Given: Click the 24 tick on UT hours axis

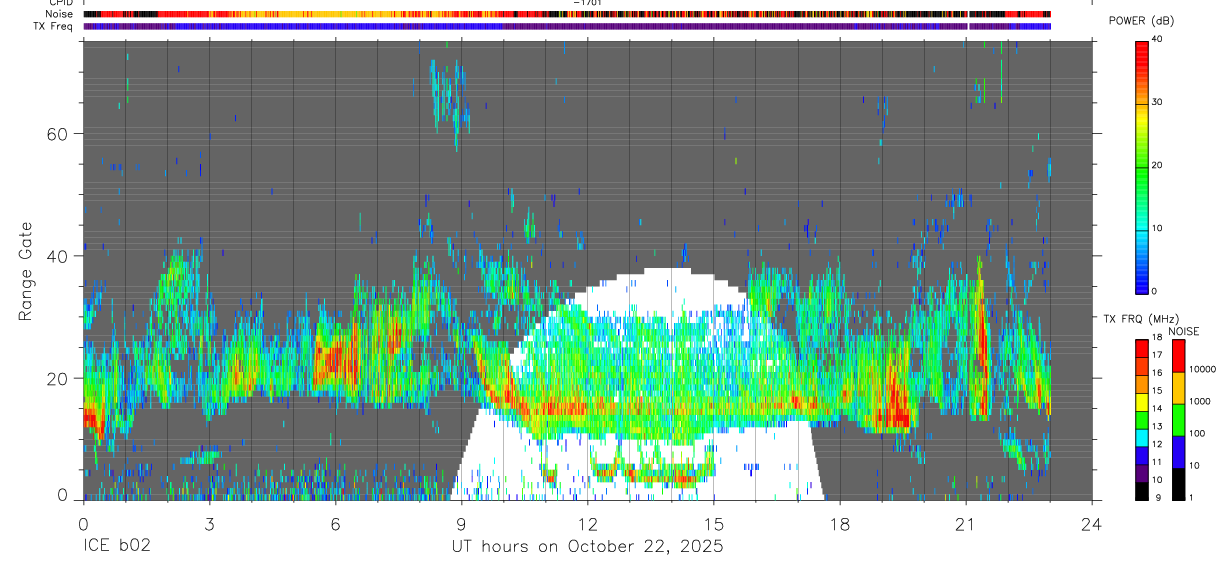Looking at the screenshot, I should tap(1092, 524).
